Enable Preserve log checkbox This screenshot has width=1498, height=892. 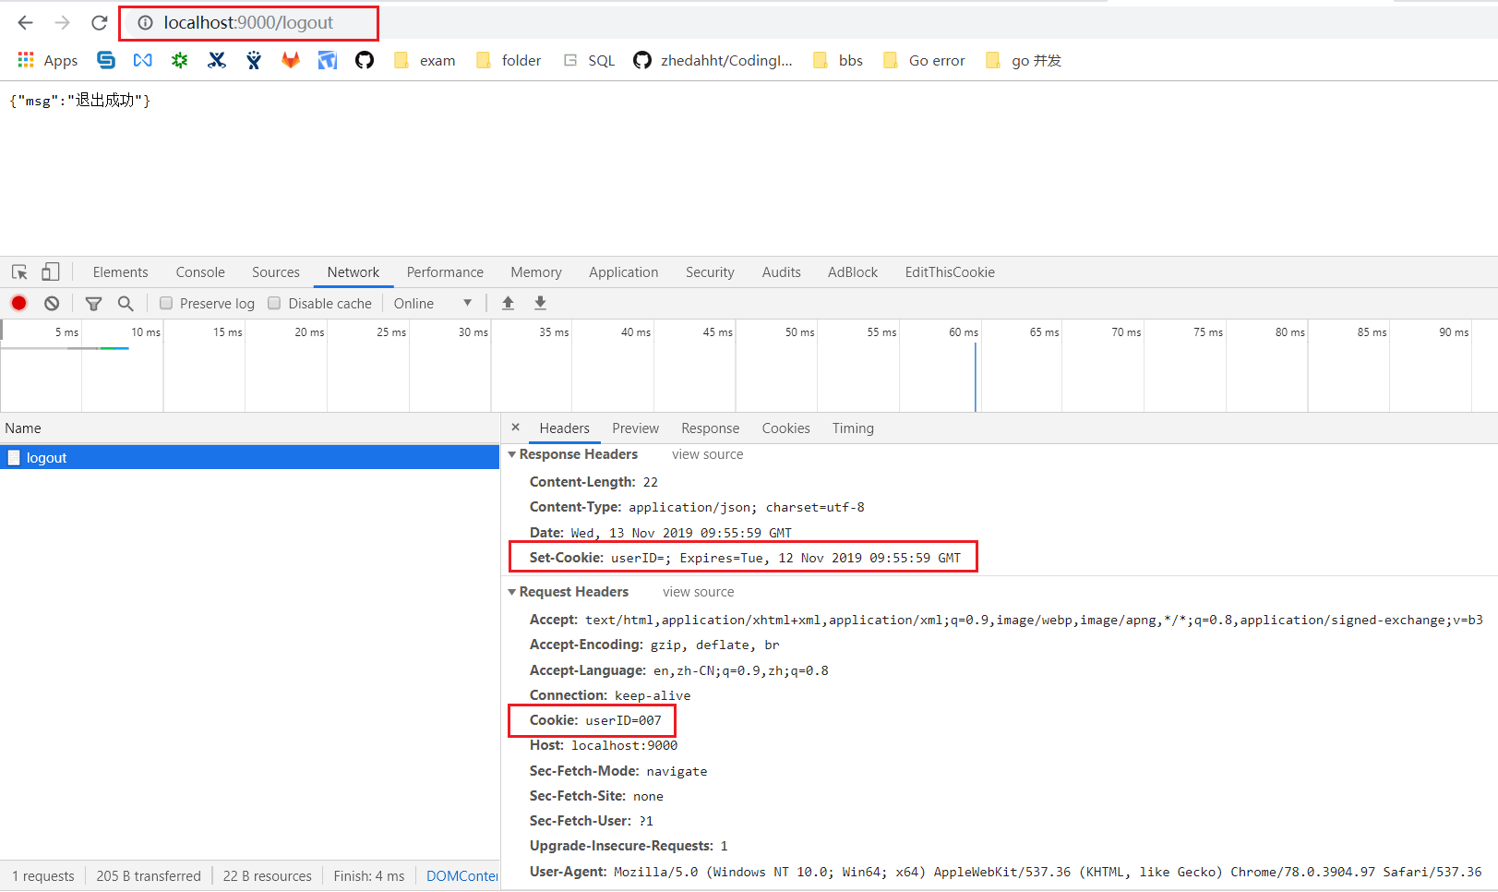166,303
